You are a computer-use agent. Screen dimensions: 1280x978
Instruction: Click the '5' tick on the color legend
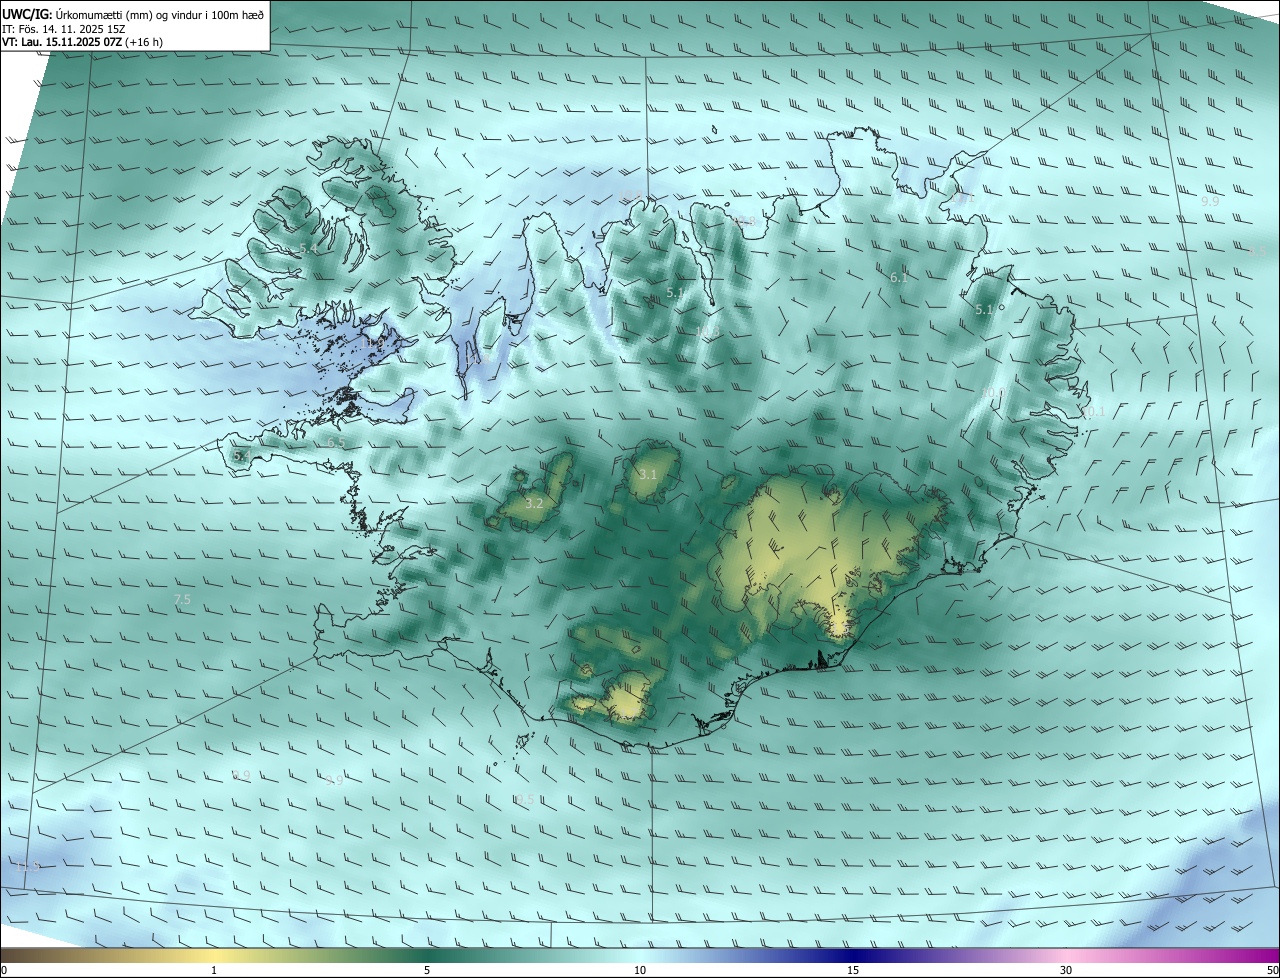click(427, 970)
